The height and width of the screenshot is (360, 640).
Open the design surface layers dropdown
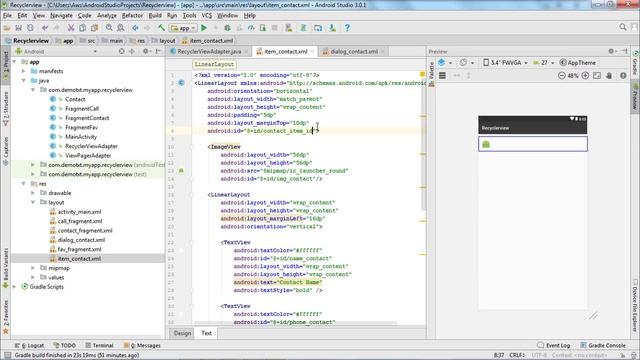tap(444, 63)
